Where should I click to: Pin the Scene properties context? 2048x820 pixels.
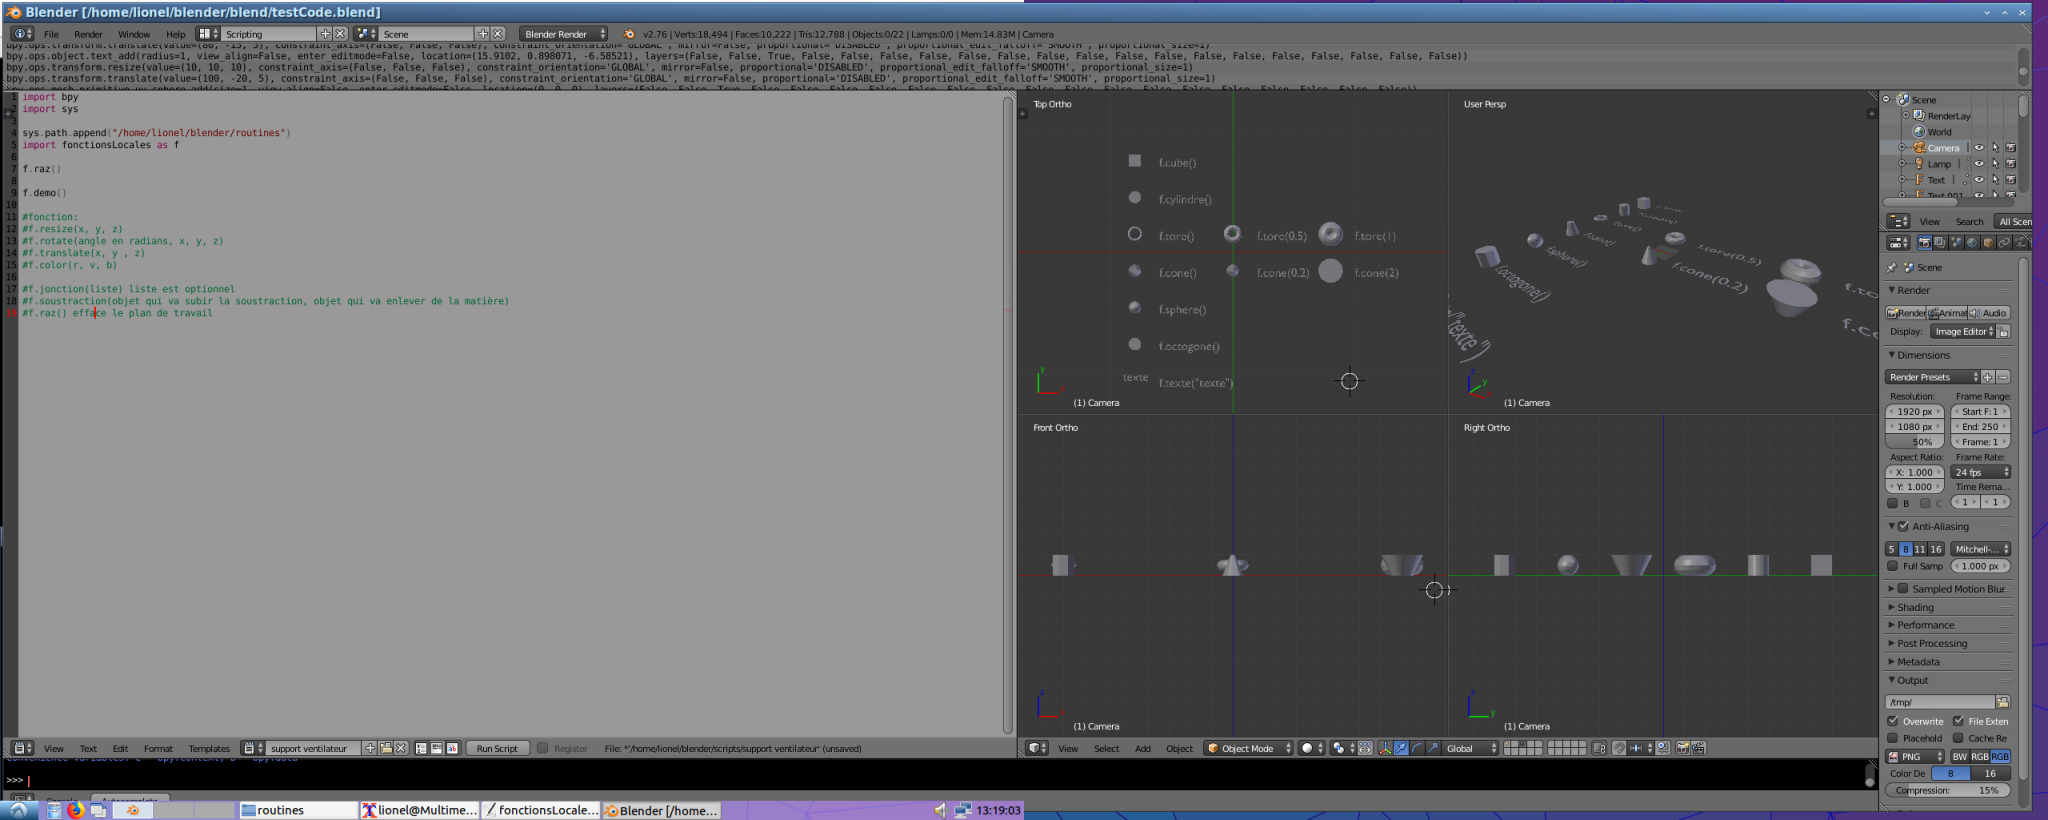(x=1891, y=267)
